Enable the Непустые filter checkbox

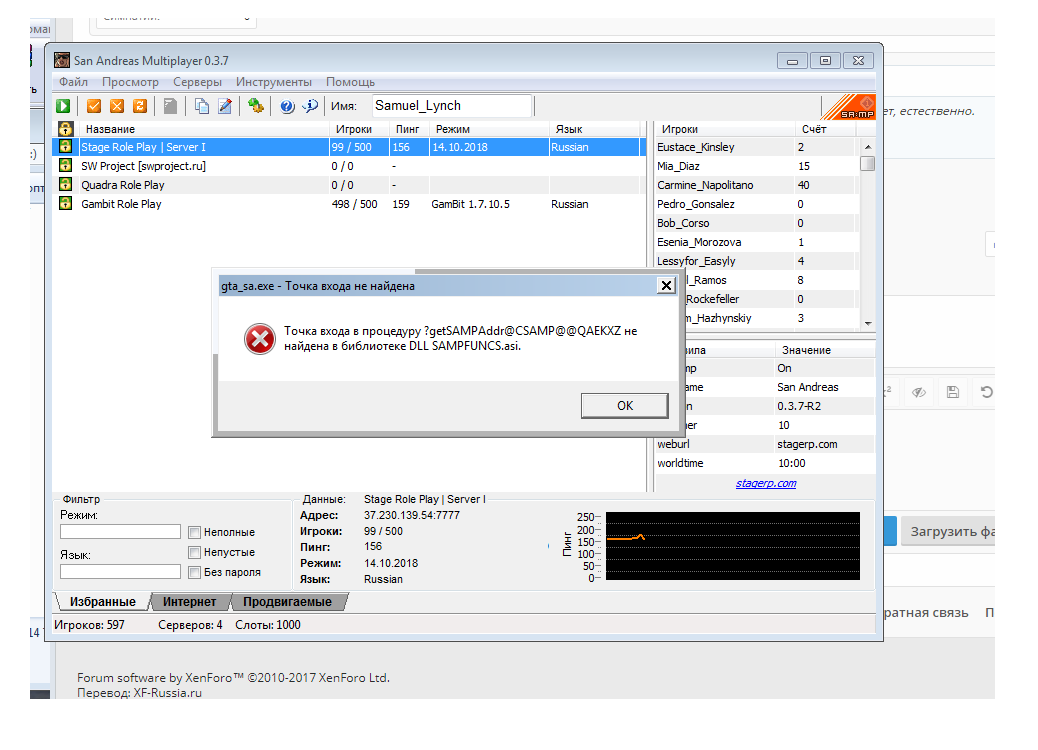[x=195, y=552]
